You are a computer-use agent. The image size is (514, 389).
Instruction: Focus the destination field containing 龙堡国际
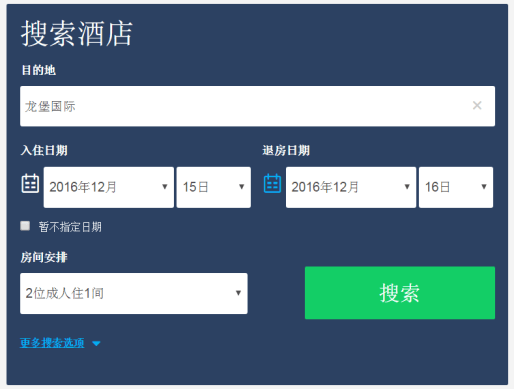[x=257, y=106]
